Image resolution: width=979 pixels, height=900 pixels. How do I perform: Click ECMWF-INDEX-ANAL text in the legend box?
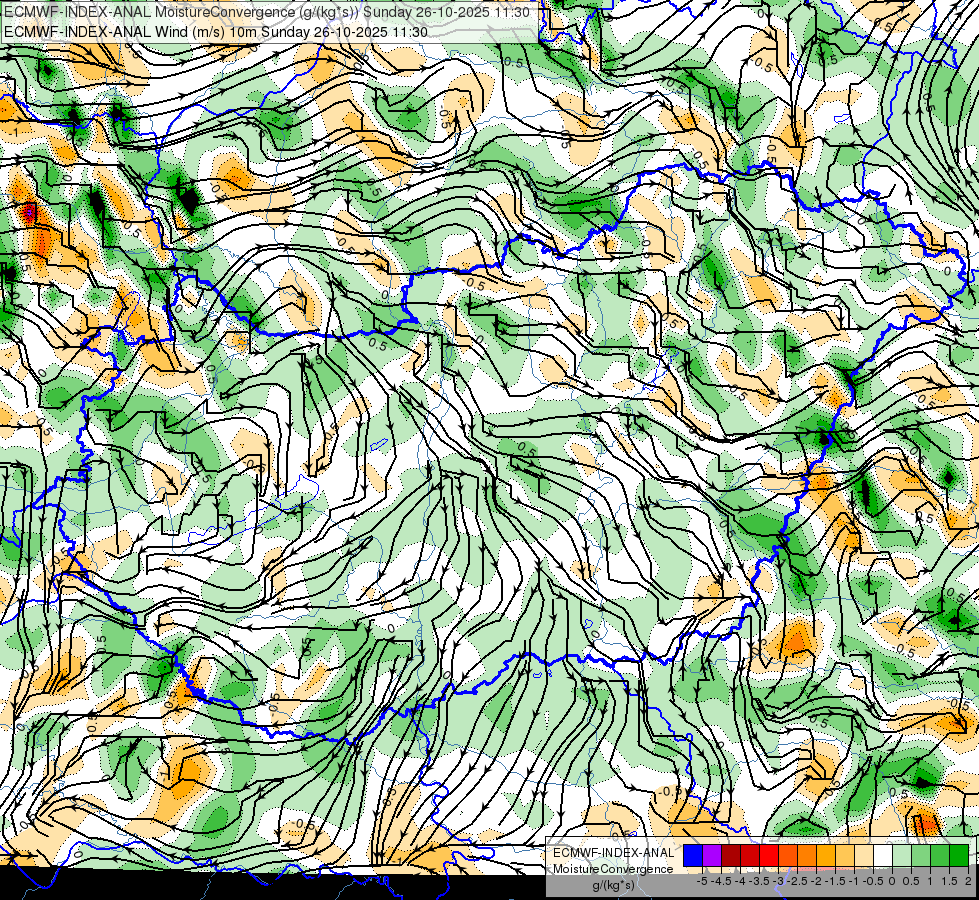pyautogui.click(x=614, y=853)
